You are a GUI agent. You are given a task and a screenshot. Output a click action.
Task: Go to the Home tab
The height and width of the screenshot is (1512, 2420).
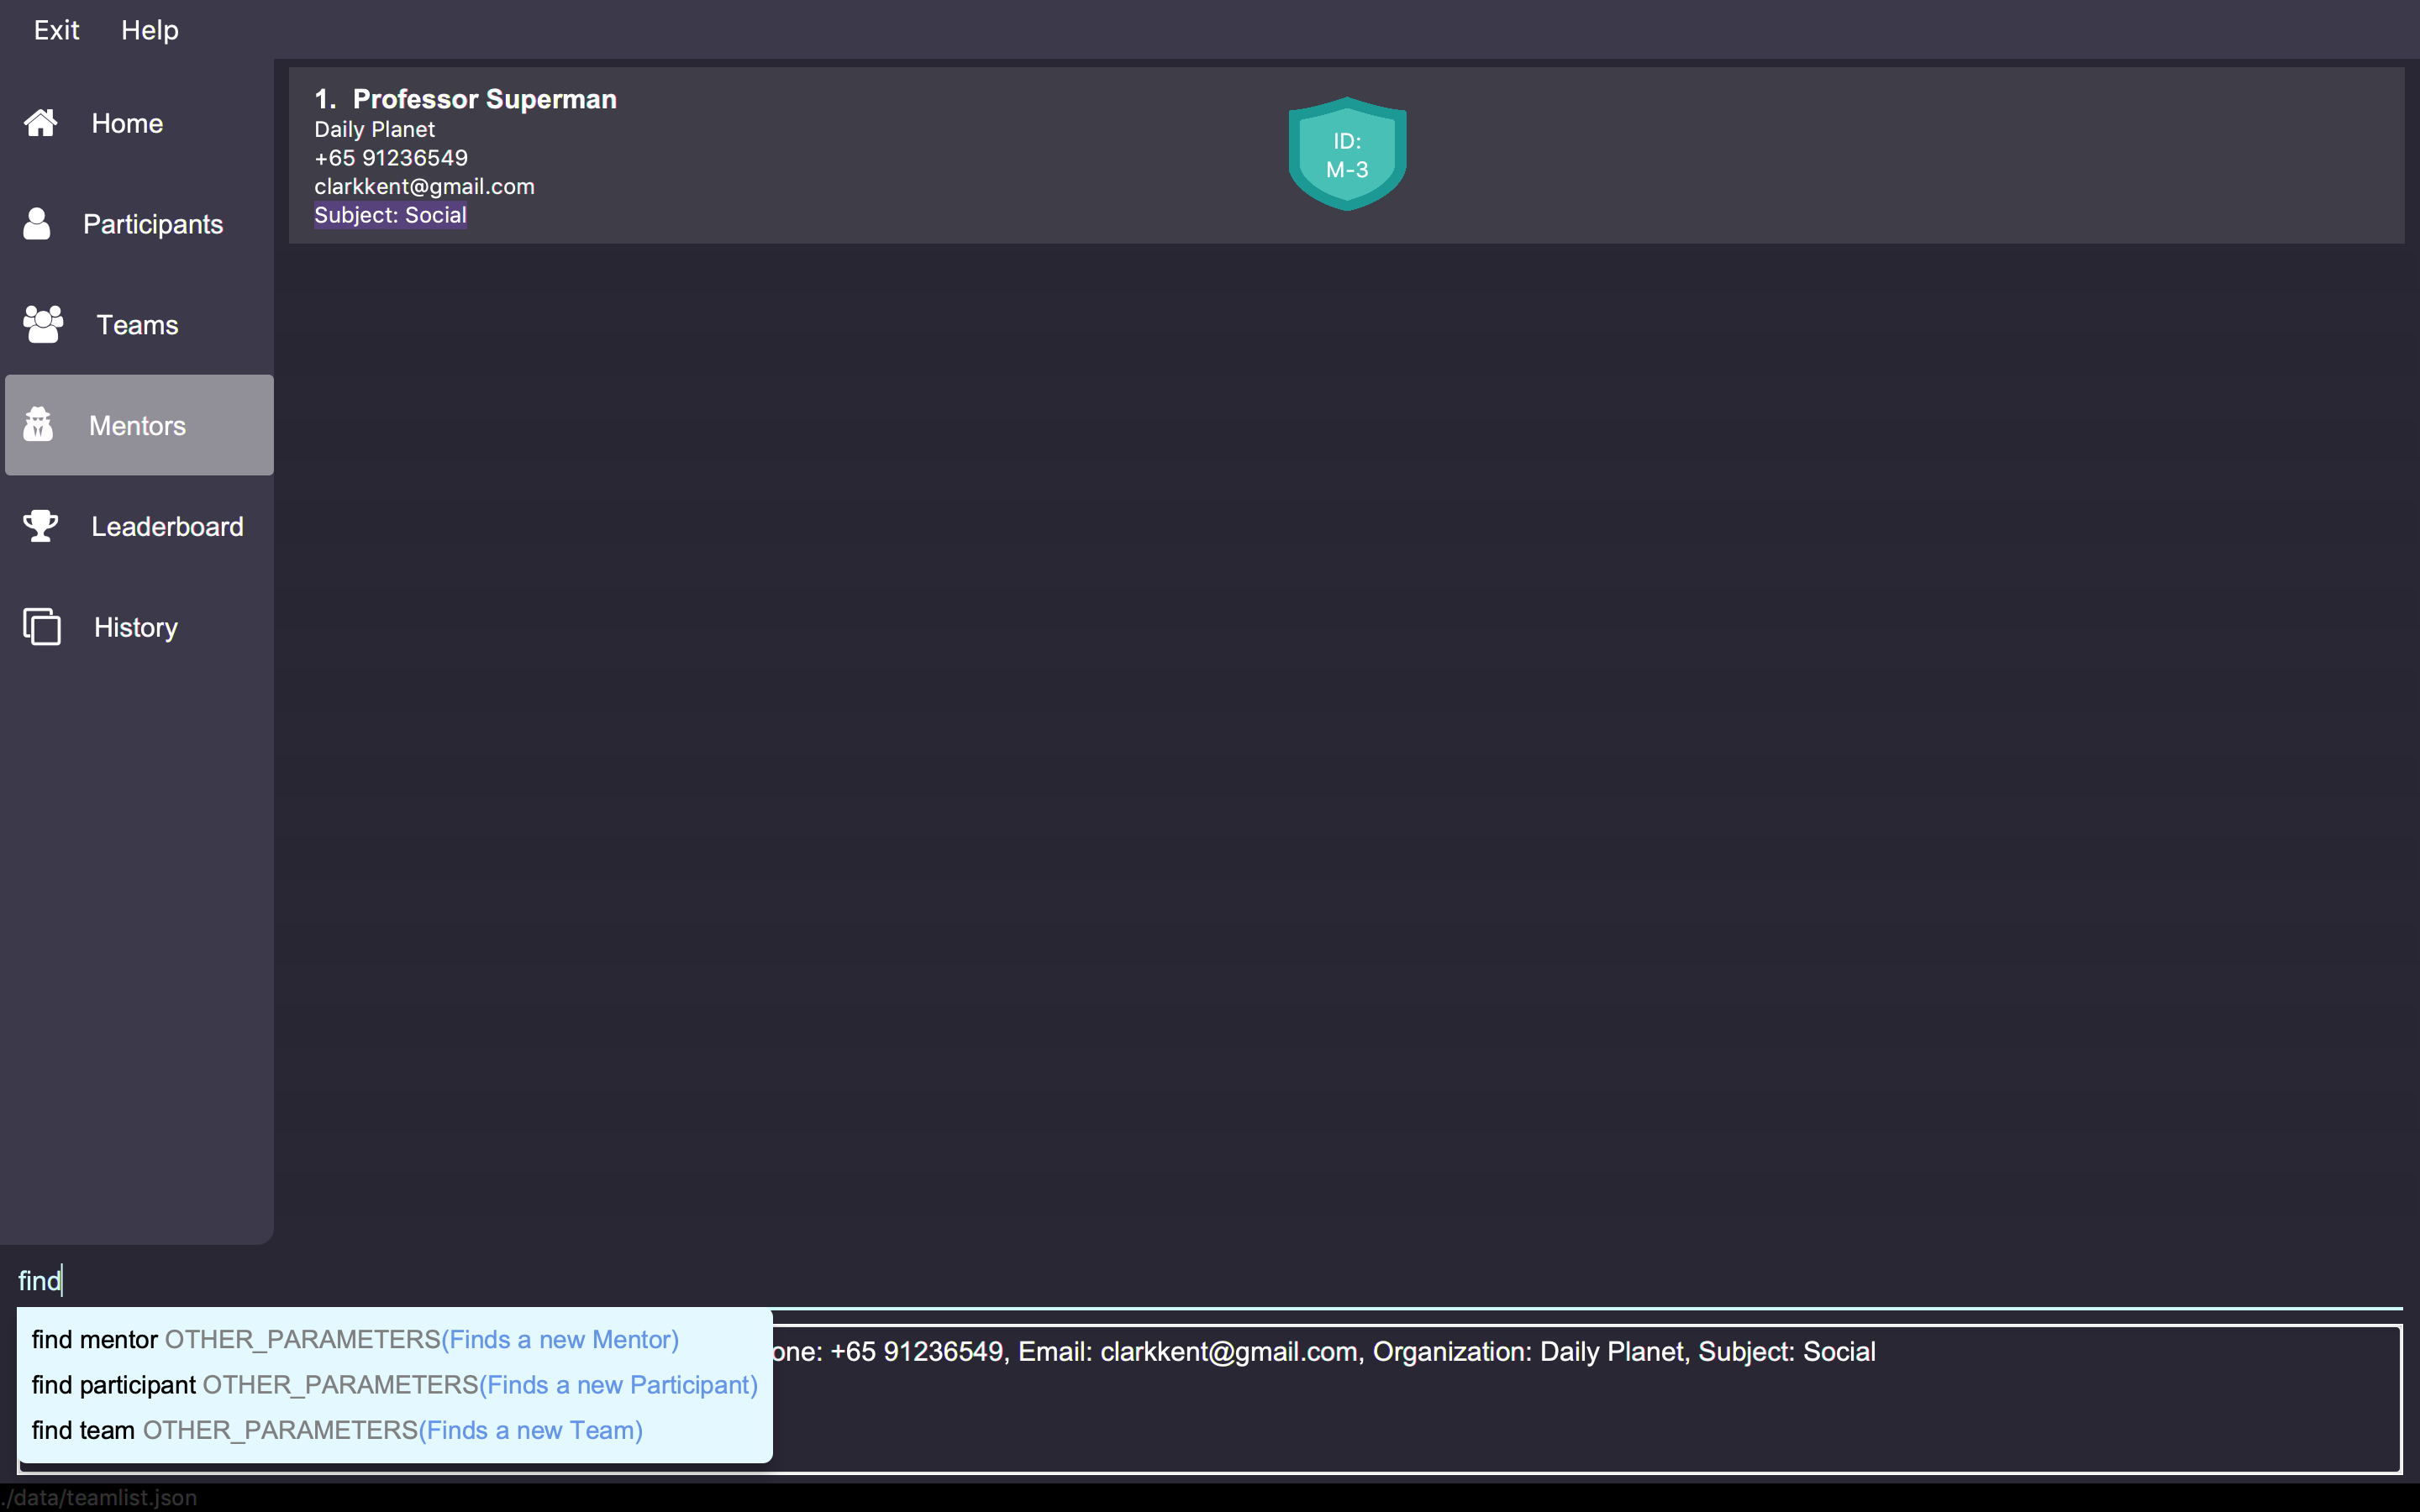[x=127, y=123]
